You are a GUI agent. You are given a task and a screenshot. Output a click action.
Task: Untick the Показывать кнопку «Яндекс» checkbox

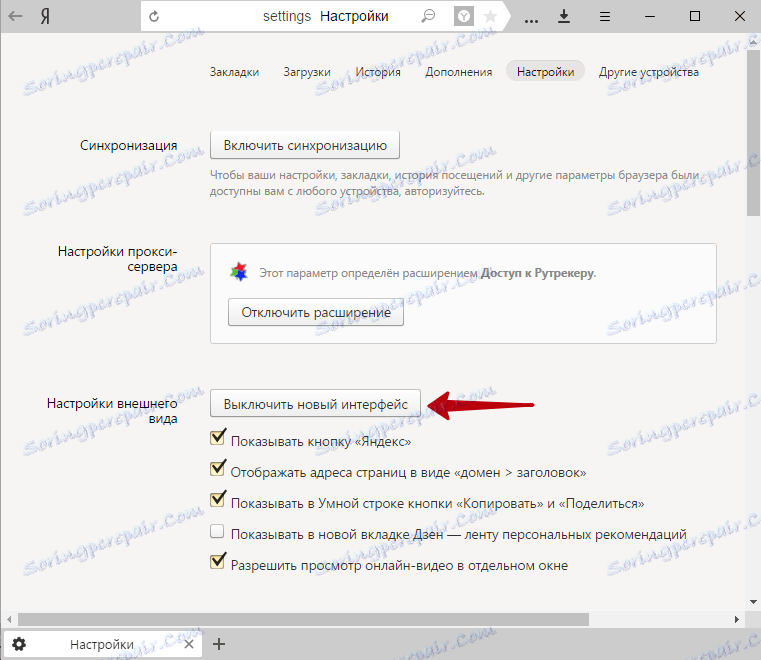(x=217, y=438)
